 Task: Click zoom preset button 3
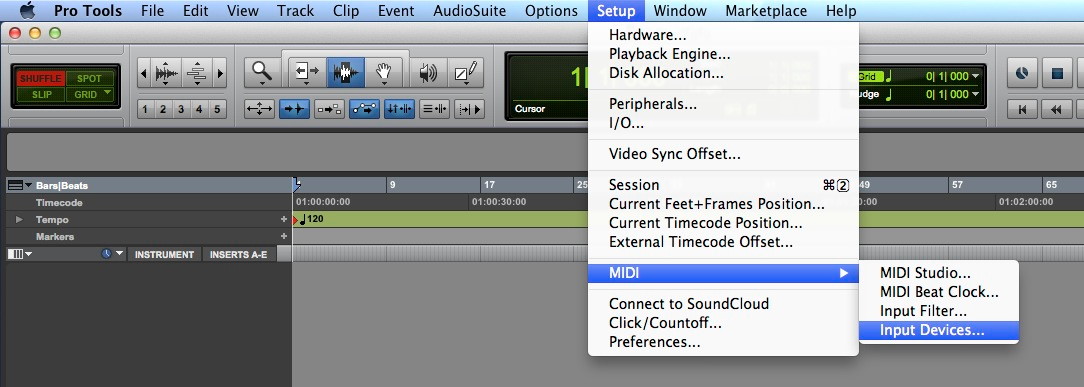[180, 109]
